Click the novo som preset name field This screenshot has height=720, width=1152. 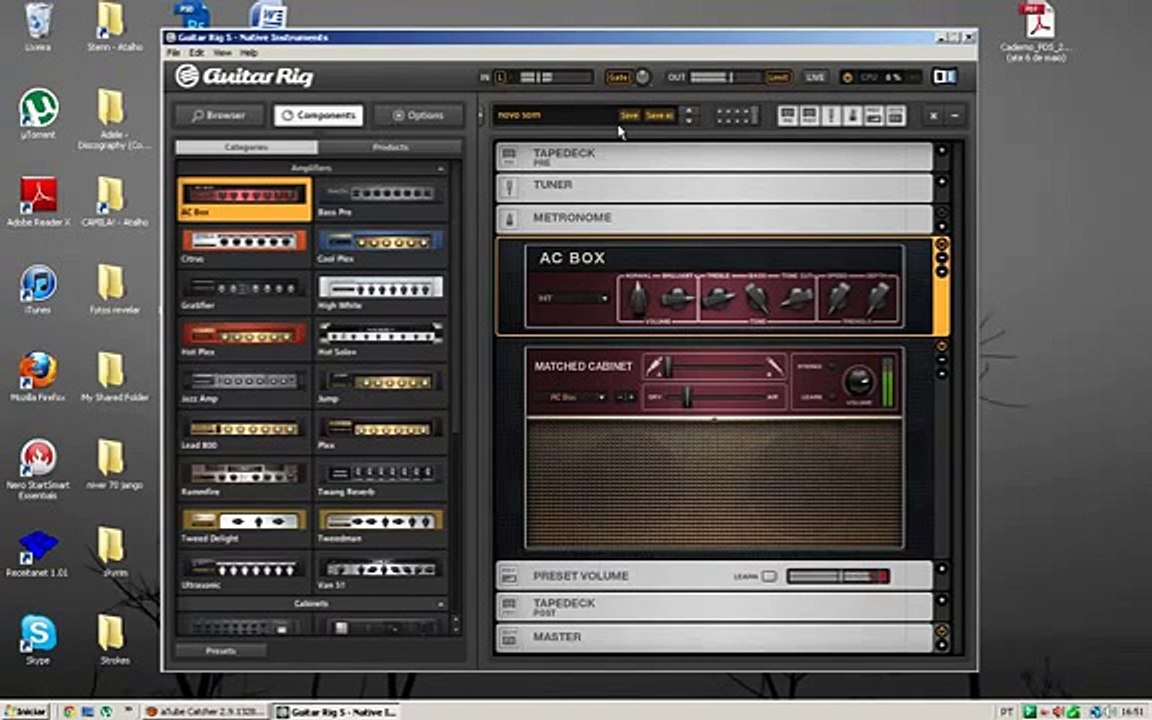coord(555,115)
